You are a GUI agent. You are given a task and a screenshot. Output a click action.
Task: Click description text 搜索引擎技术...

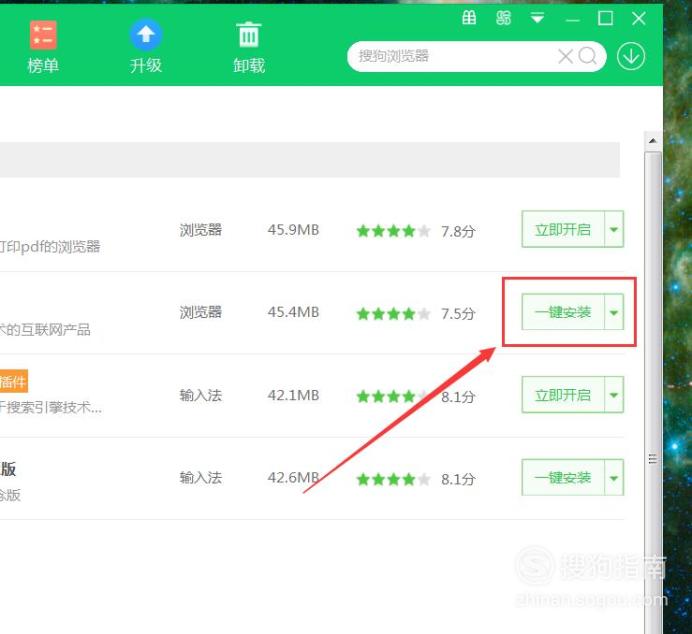point(51,407)
